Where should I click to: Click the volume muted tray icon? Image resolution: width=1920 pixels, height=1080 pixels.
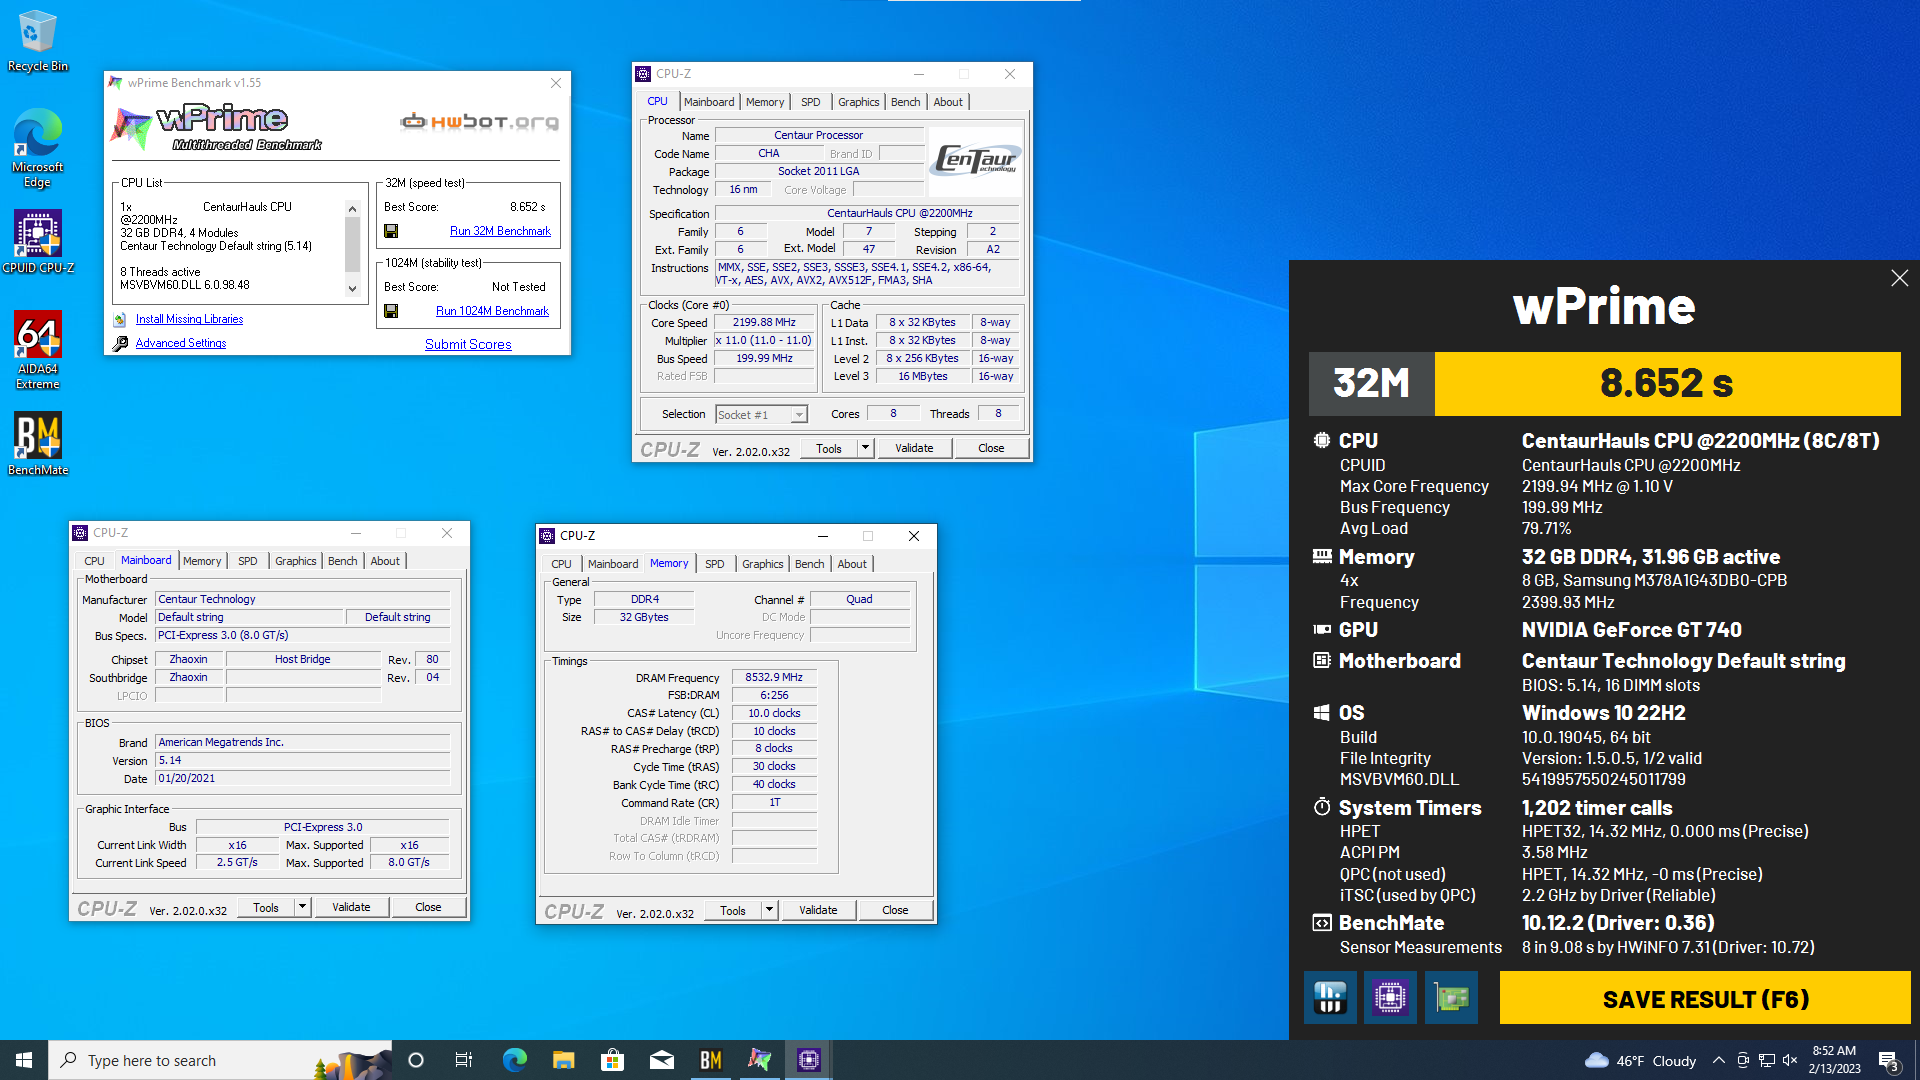(x=1790, y=1060)
